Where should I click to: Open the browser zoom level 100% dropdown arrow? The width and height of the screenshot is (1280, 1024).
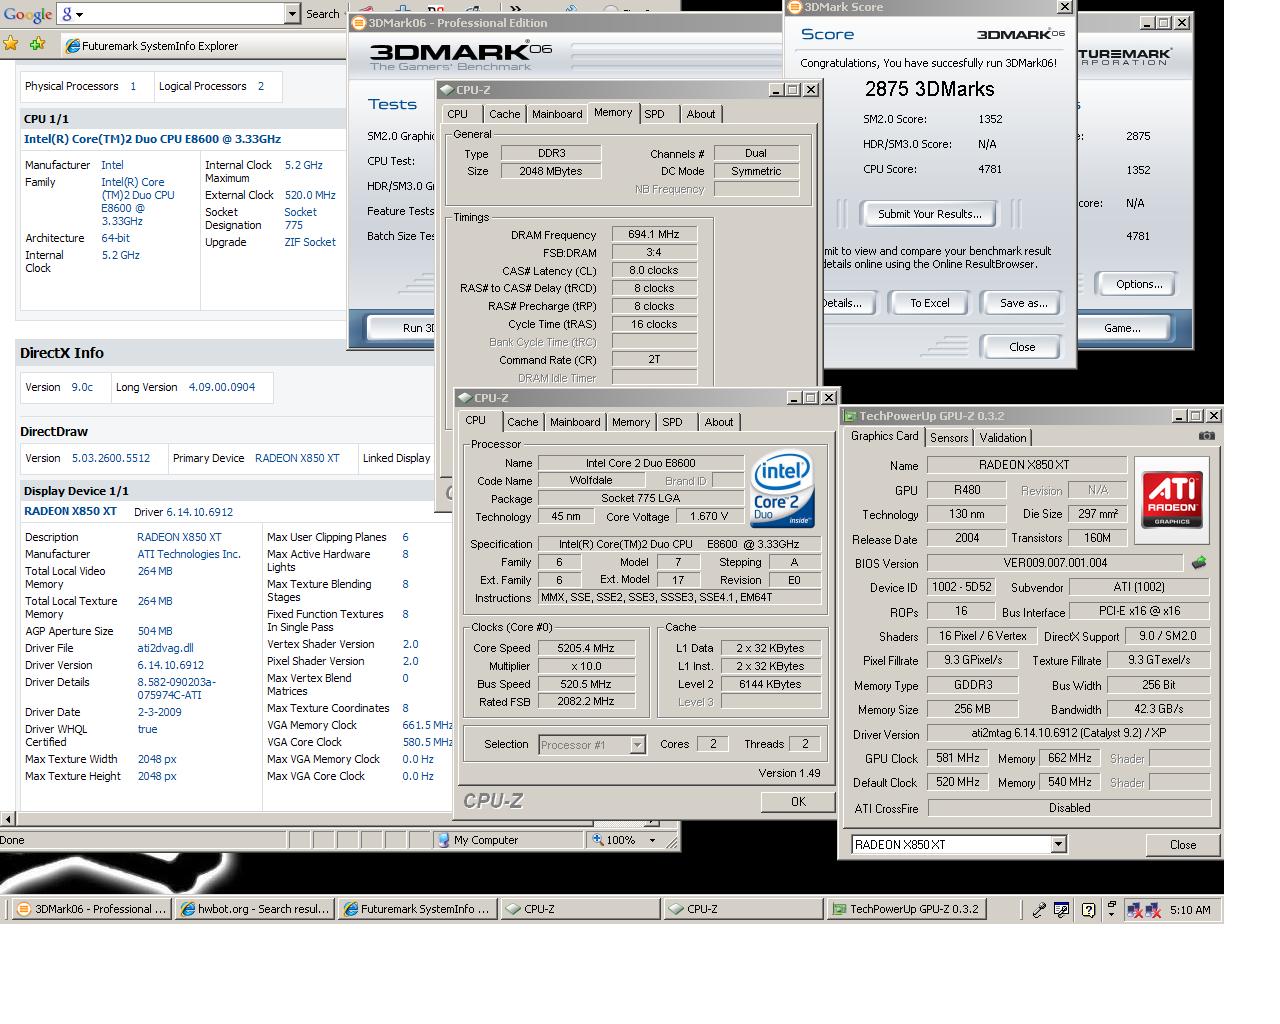click(652, 840)
